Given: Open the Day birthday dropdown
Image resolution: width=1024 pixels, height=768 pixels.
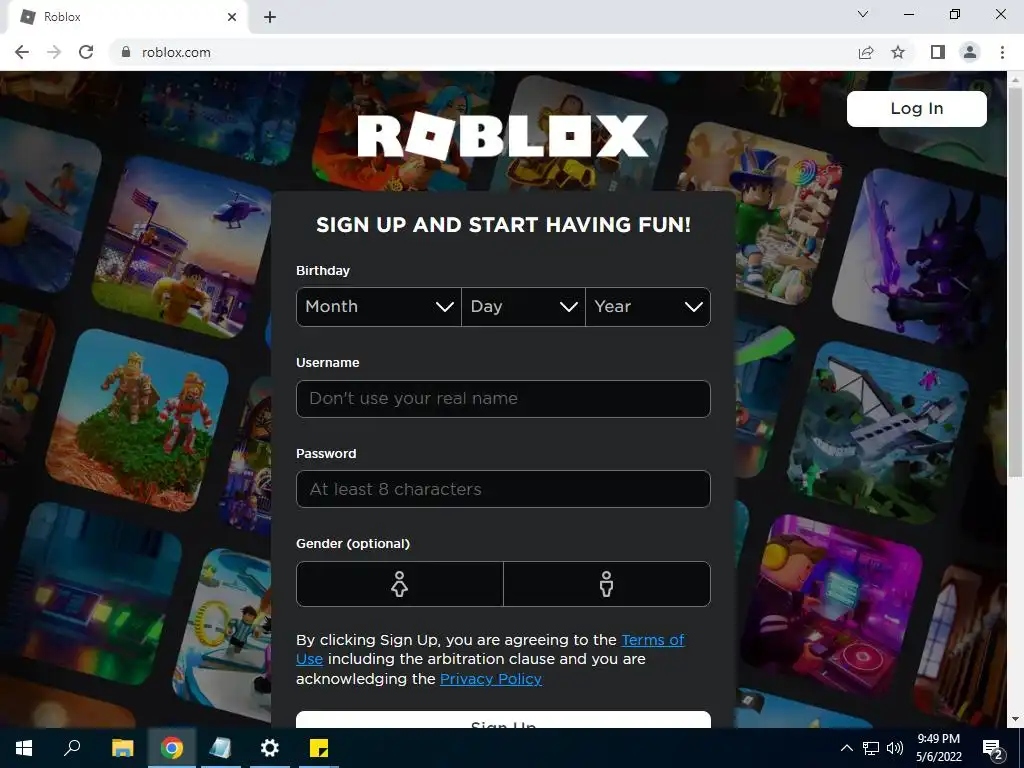Looking at the screenshot, I should 523,307.
